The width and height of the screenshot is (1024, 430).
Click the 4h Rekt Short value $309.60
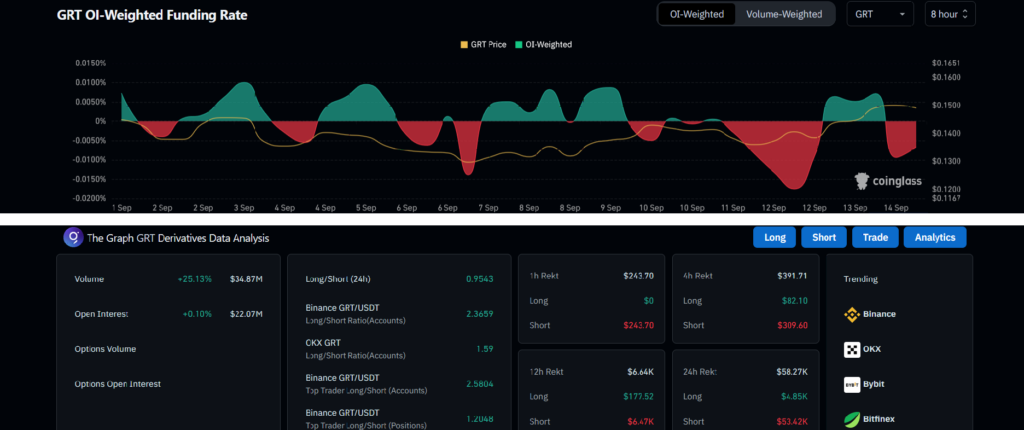click(x=793, y=325)
